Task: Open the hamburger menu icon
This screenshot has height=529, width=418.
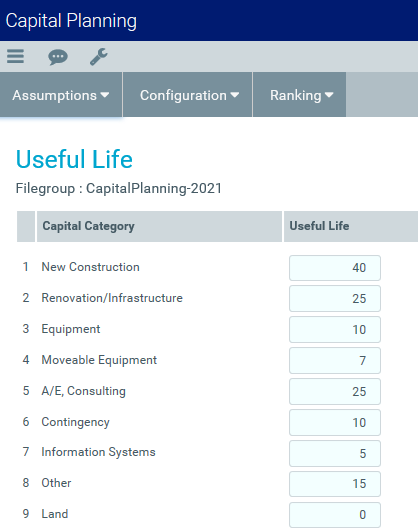Action: click(x=16, y=56)
